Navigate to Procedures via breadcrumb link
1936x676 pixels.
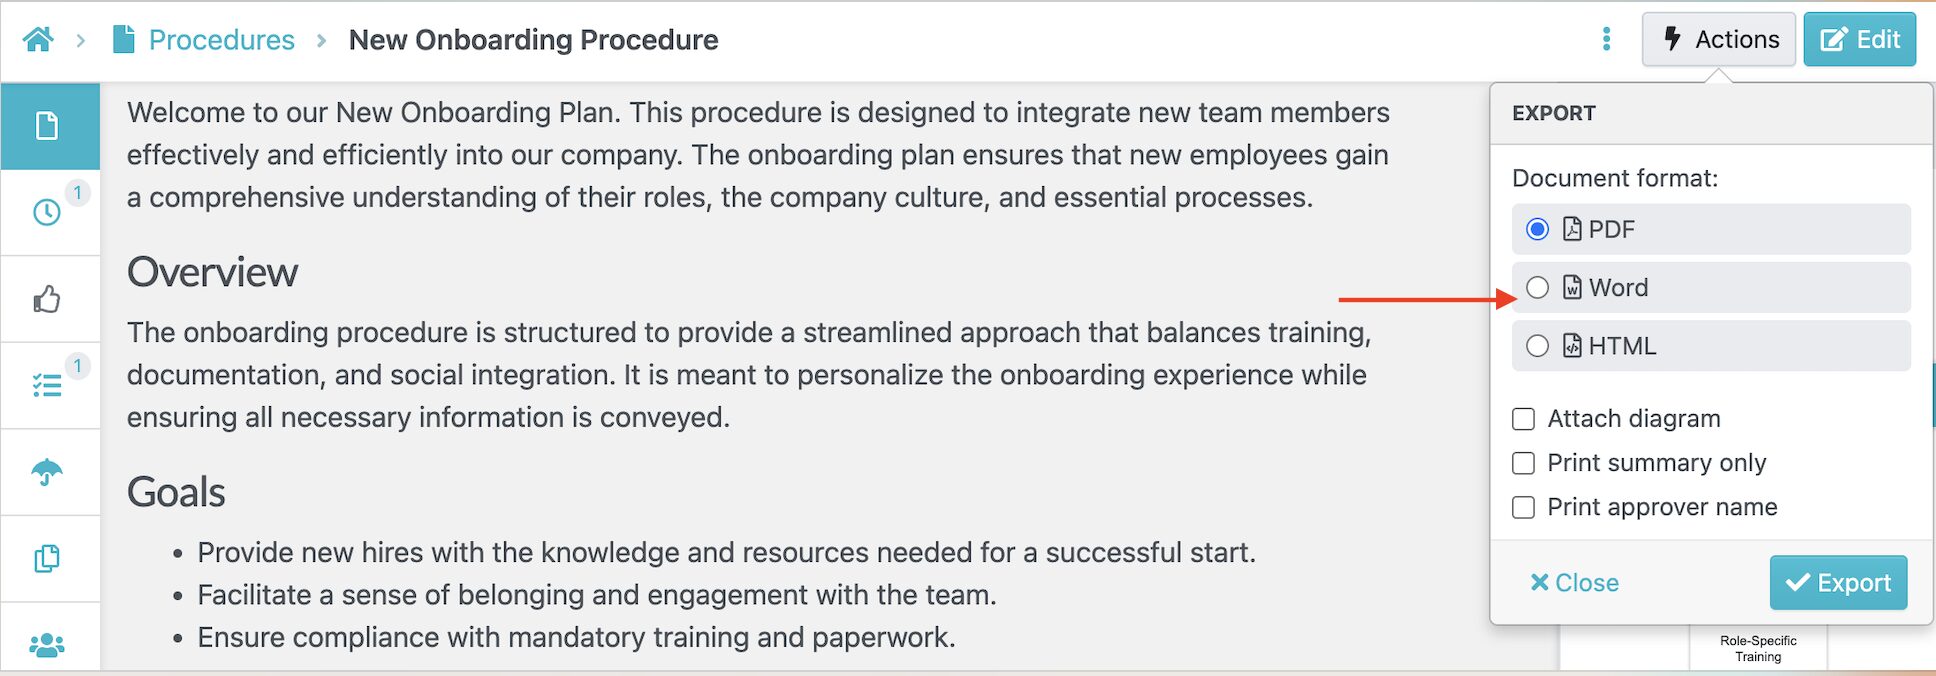pos(221,39)
